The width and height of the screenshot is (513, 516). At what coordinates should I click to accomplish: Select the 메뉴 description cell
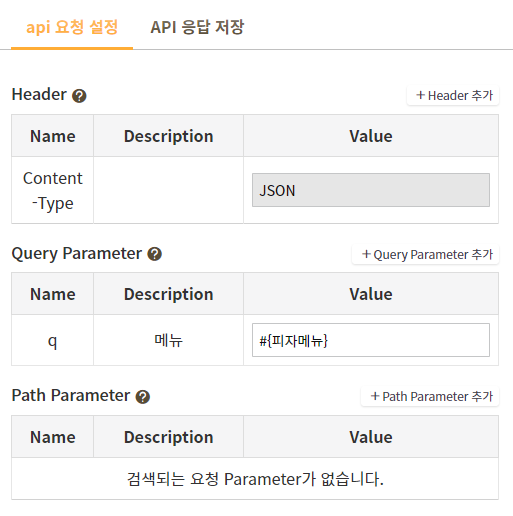[169, 340]
